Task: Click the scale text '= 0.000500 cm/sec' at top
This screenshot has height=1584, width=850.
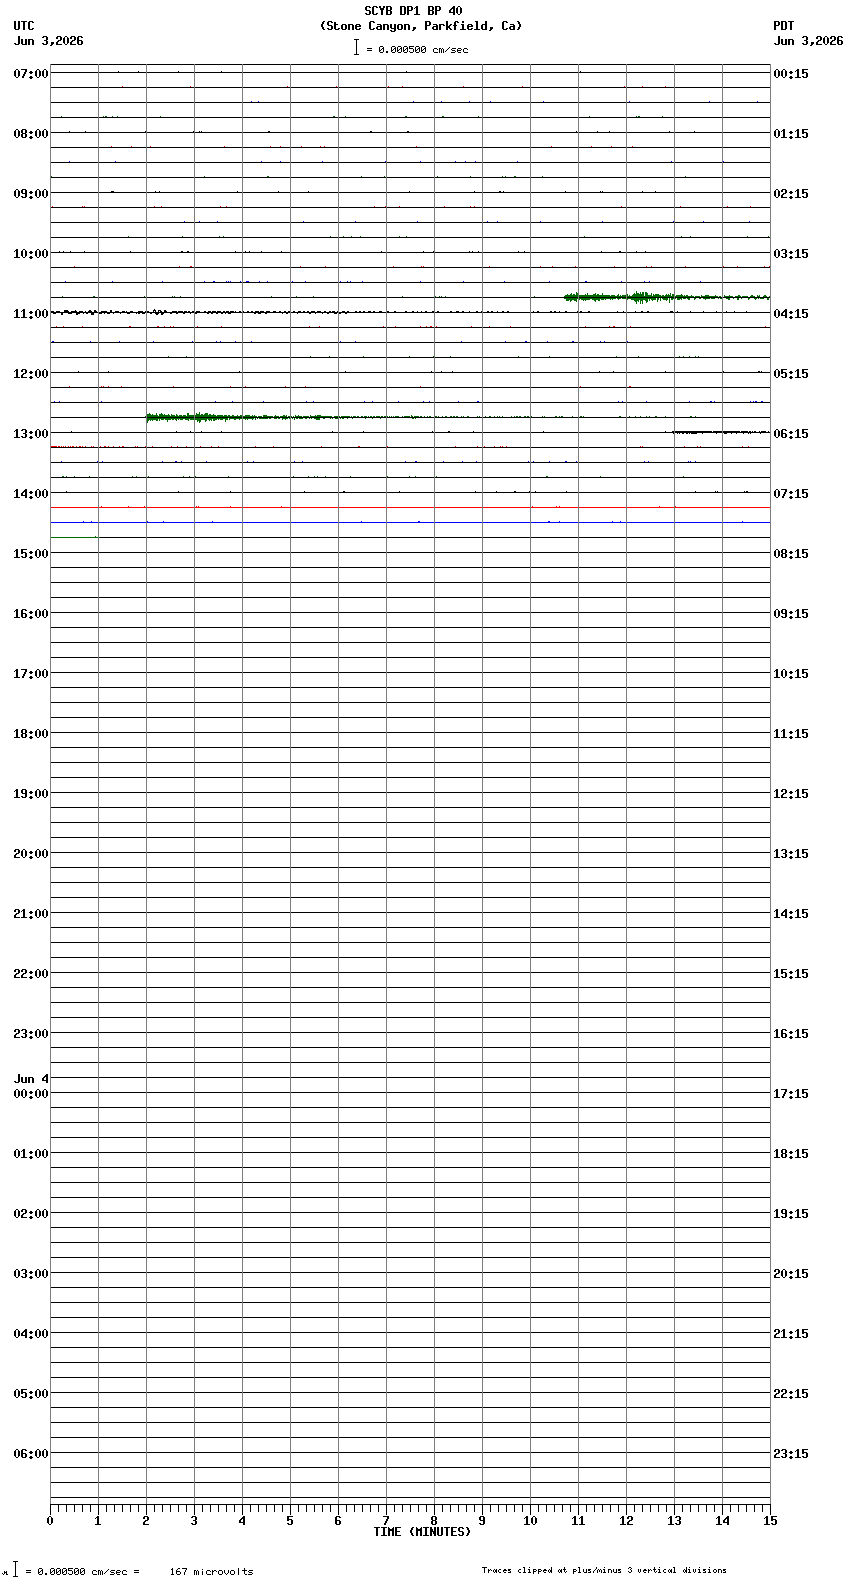Action: (417, 49)
